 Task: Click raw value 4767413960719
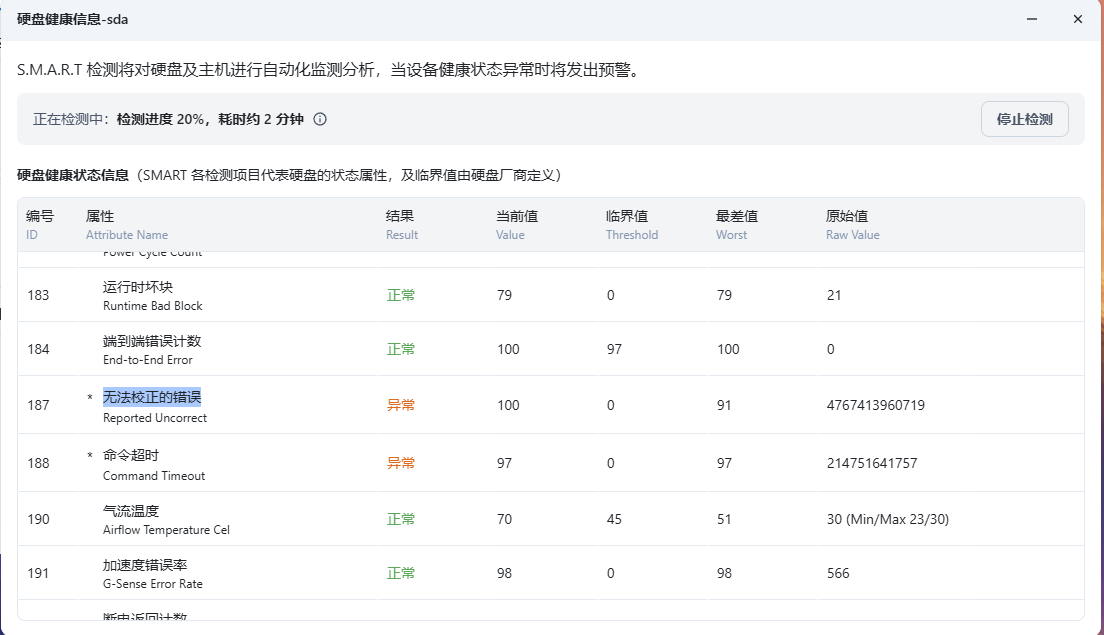coord(875,405)
